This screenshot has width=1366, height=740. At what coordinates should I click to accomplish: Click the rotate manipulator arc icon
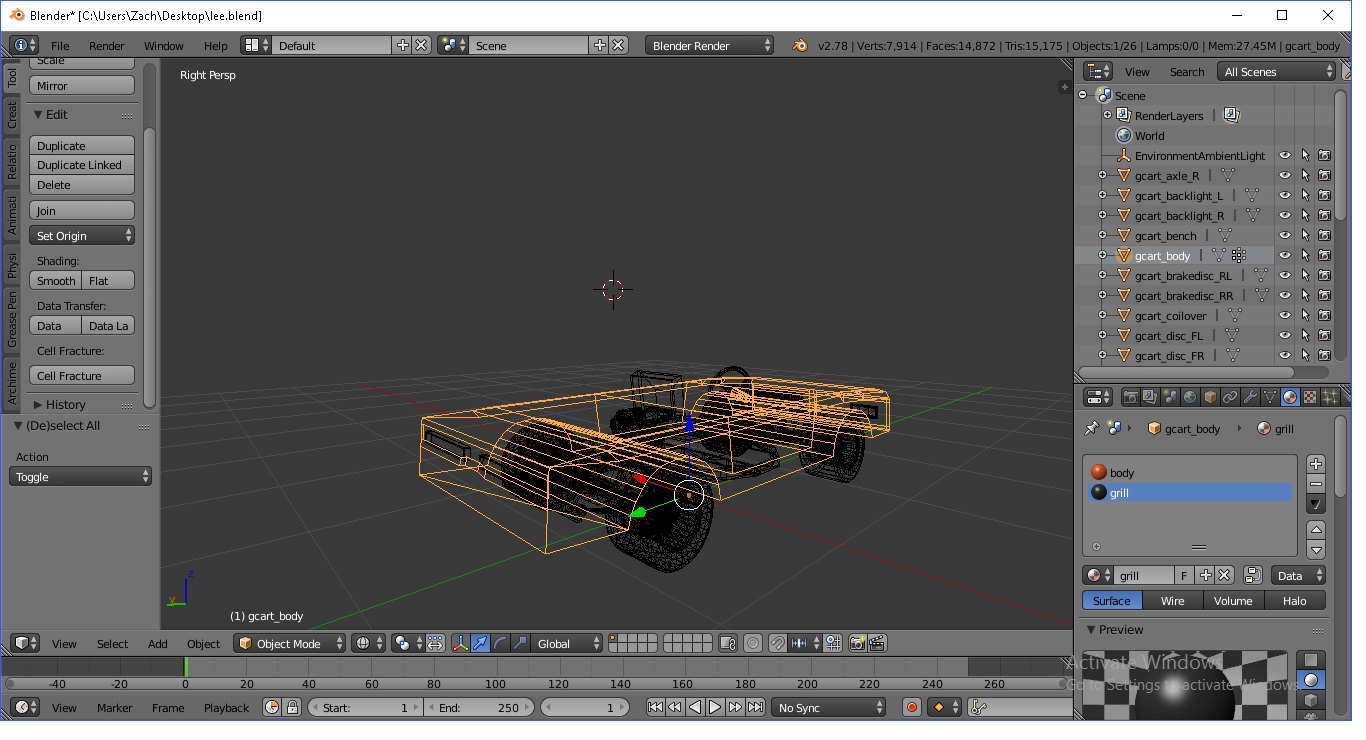click(500, 643)
